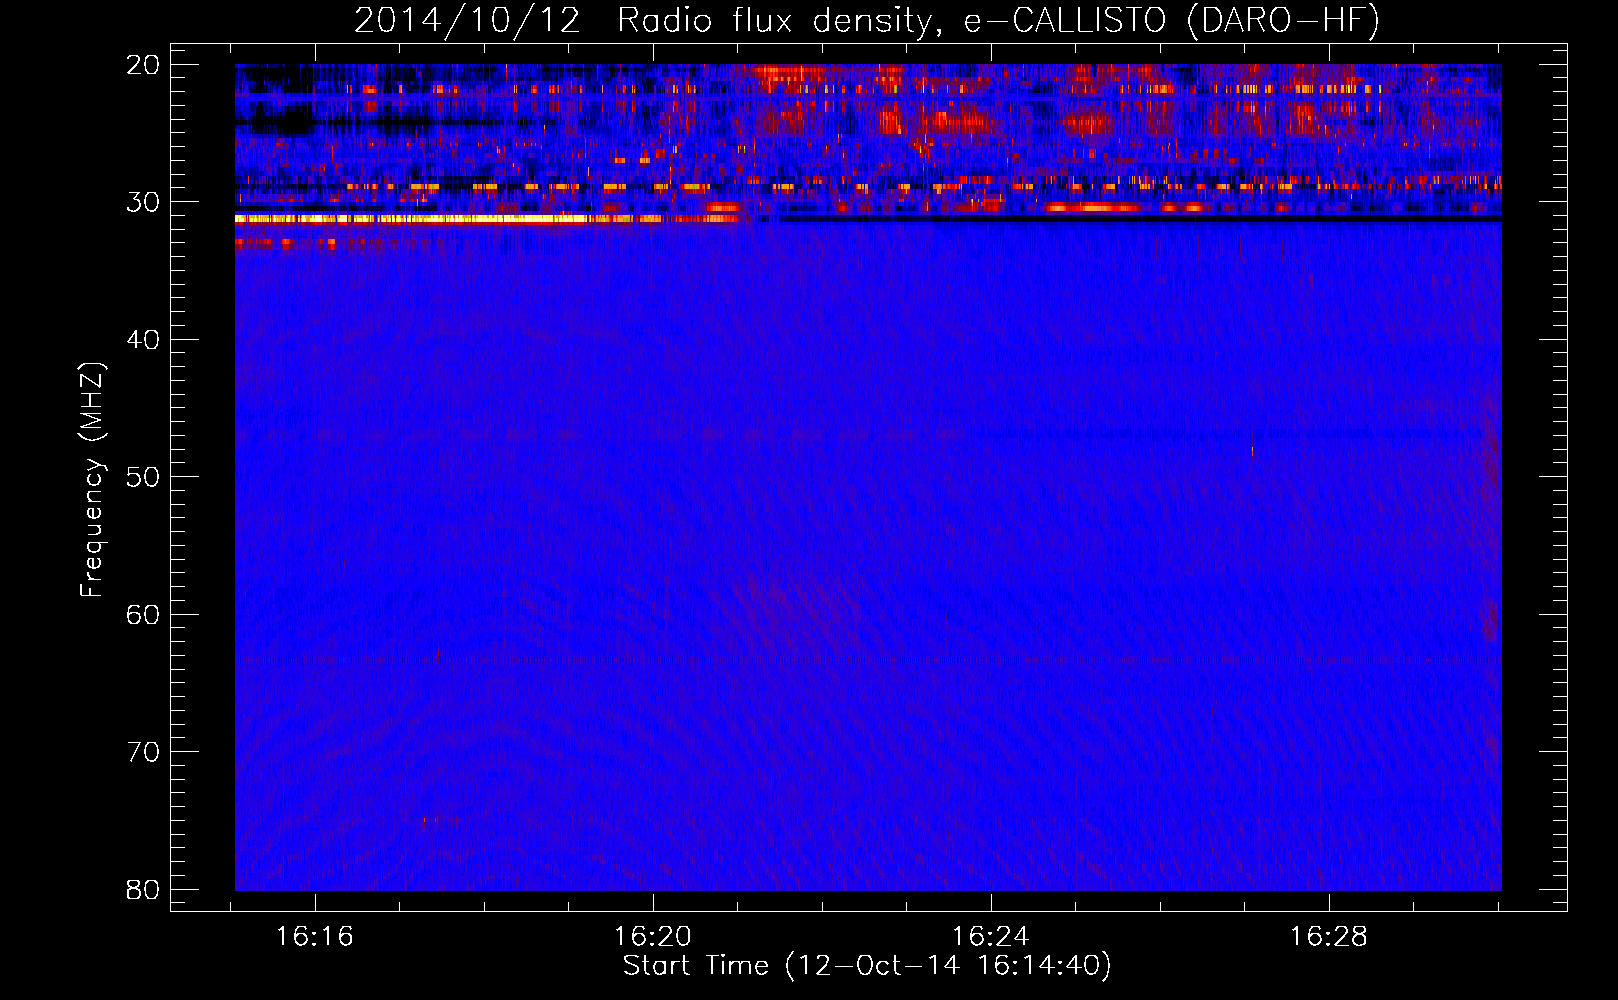Click the black horizontal line just below 31 MHz
This screenshot has width=1618, height=1000.
point(1140,218)
